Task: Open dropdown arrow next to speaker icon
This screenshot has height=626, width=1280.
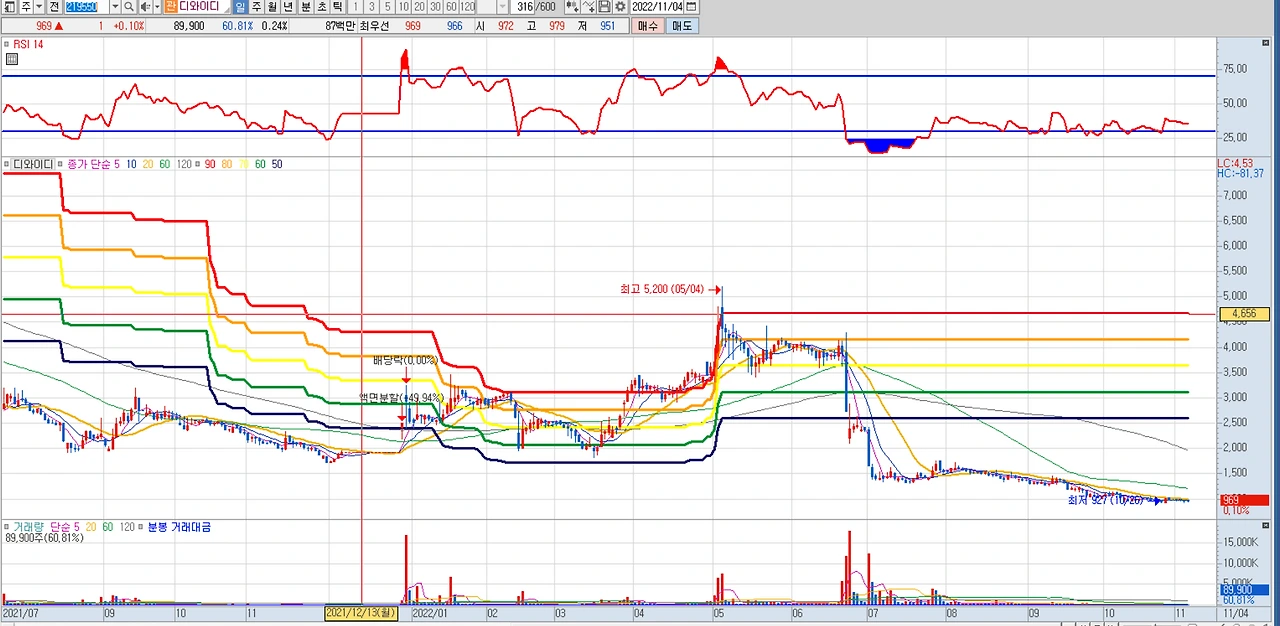Action: pos(157,7)
